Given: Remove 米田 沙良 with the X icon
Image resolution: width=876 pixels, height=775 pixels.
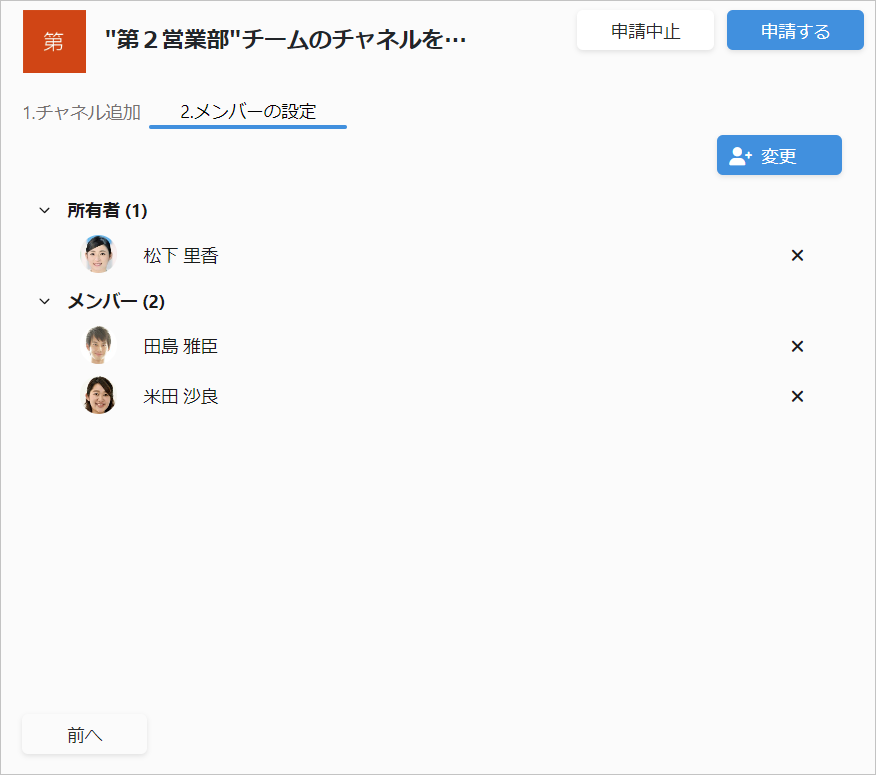Looking at the screenshot, I should click(797, 396).
